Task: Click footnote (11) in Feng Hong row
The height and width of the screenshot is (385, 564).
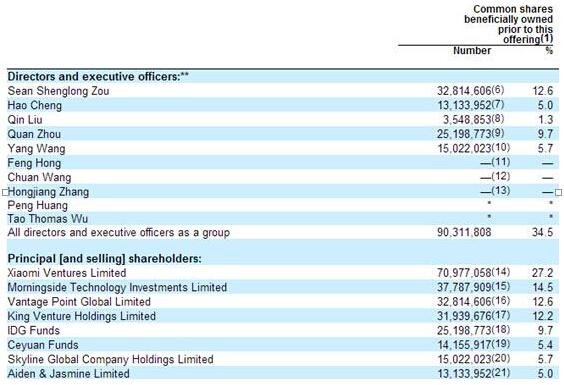Action: pyautogui.click(x=501, y=162)
